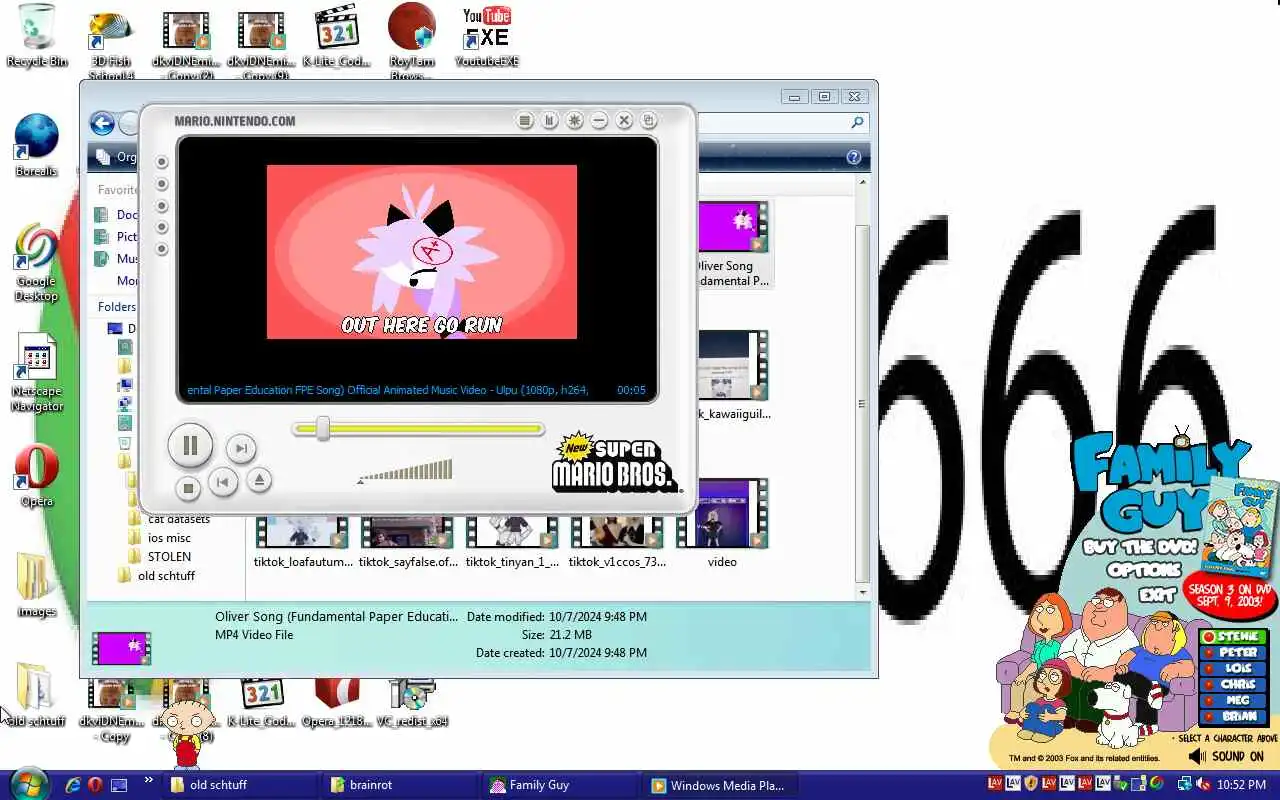
Task: Open the YouTubeEXE desktop shortcut
Action: (487, 35)
